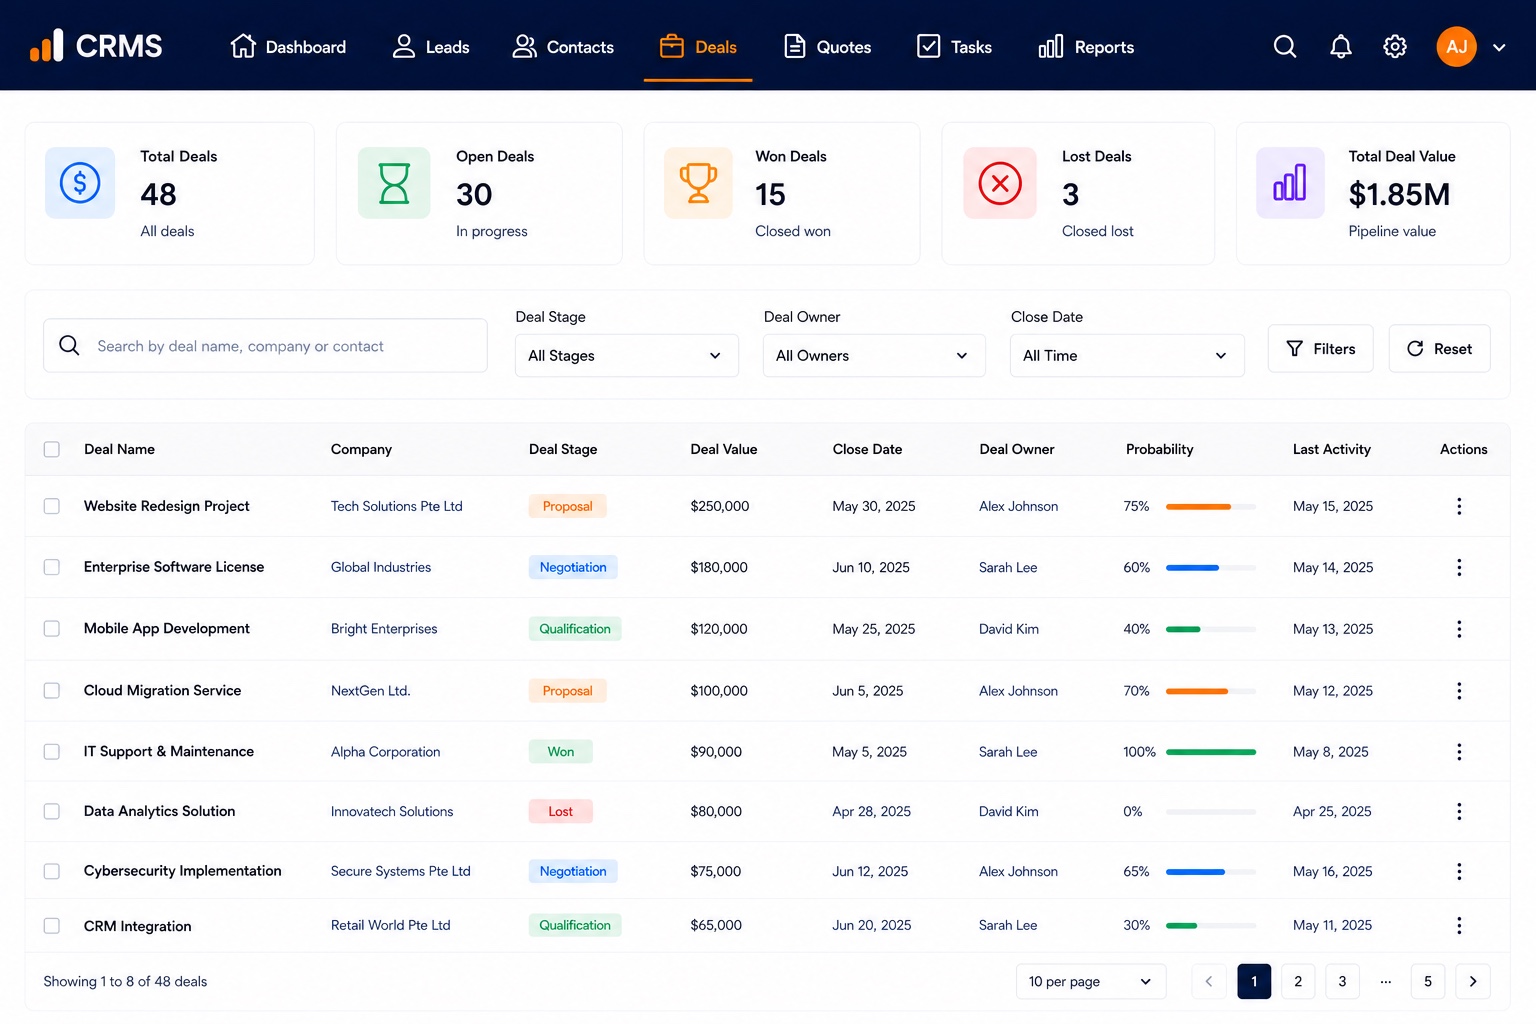
Task: Click the current page 1 button
Action: [1254, 981]
